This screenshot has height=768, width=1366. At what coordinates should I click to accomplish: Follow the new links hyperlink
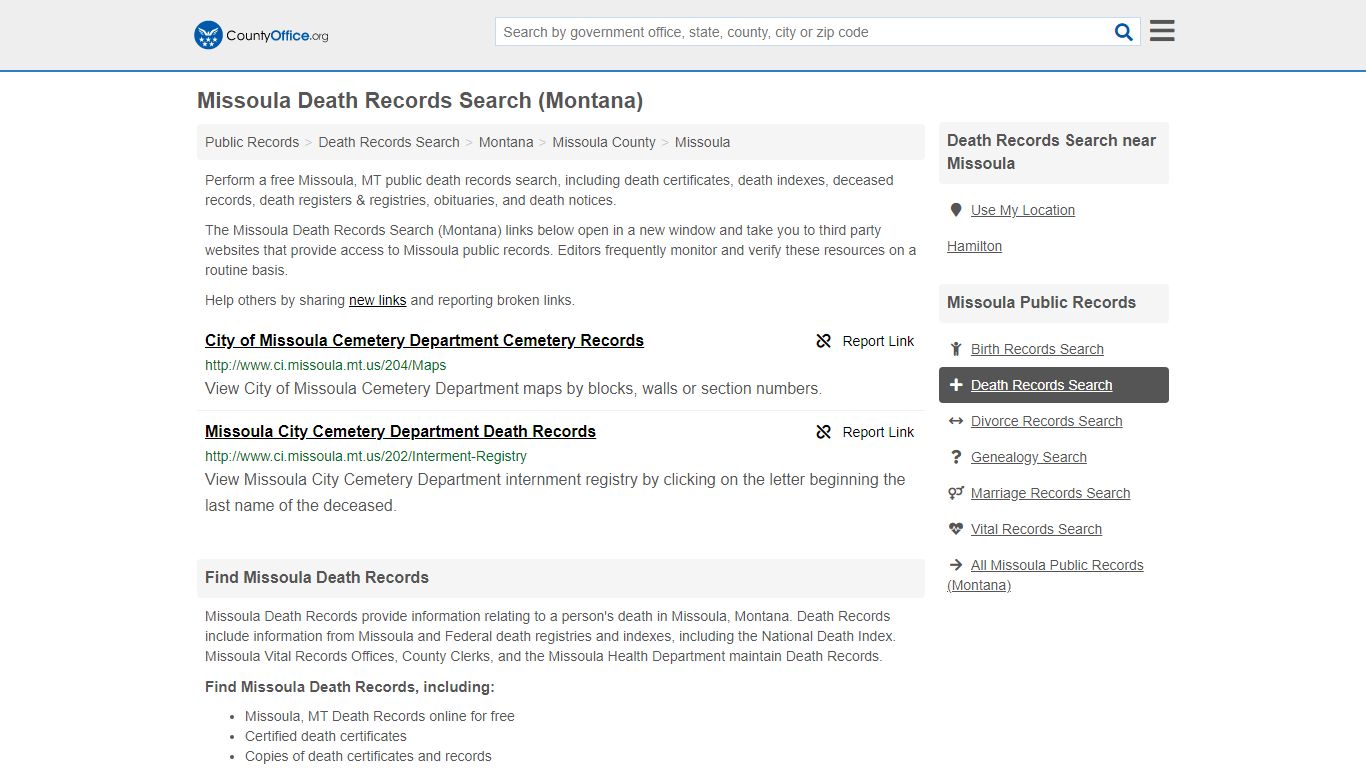click(x=377, y=300)
